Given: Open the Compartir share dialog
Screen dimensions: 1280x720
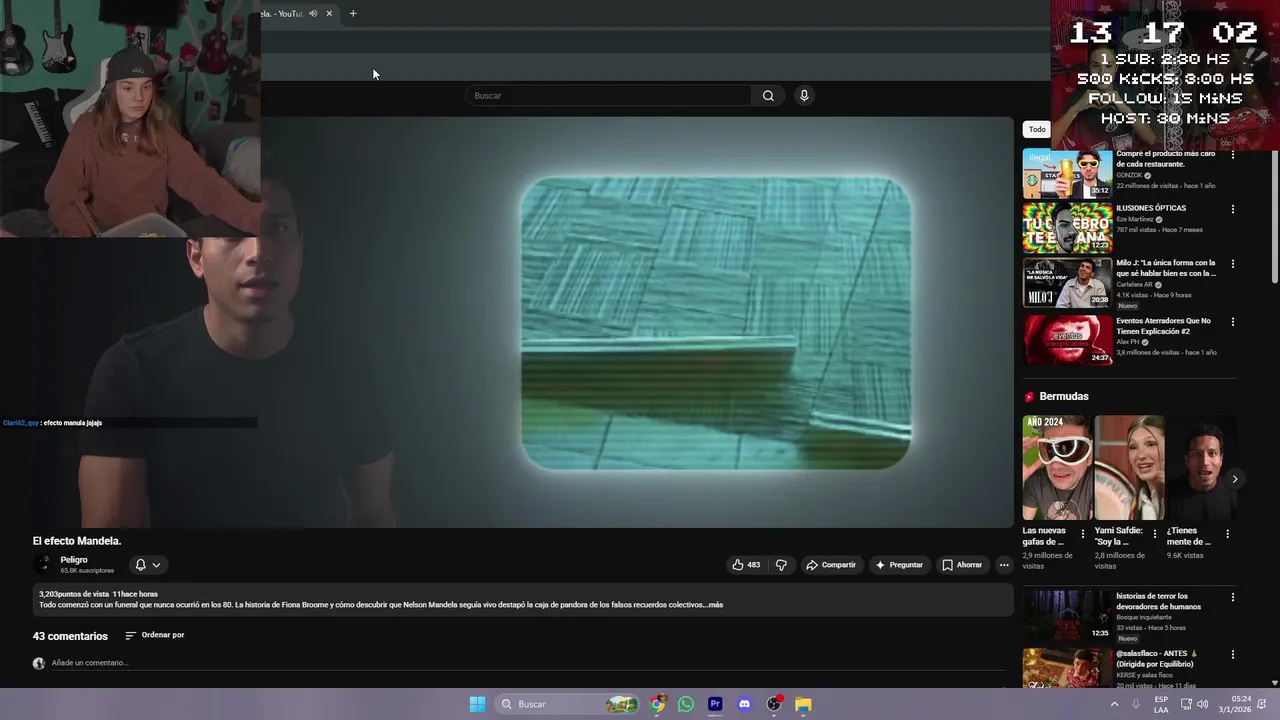Looking at the screenshot, I should 831,565.
